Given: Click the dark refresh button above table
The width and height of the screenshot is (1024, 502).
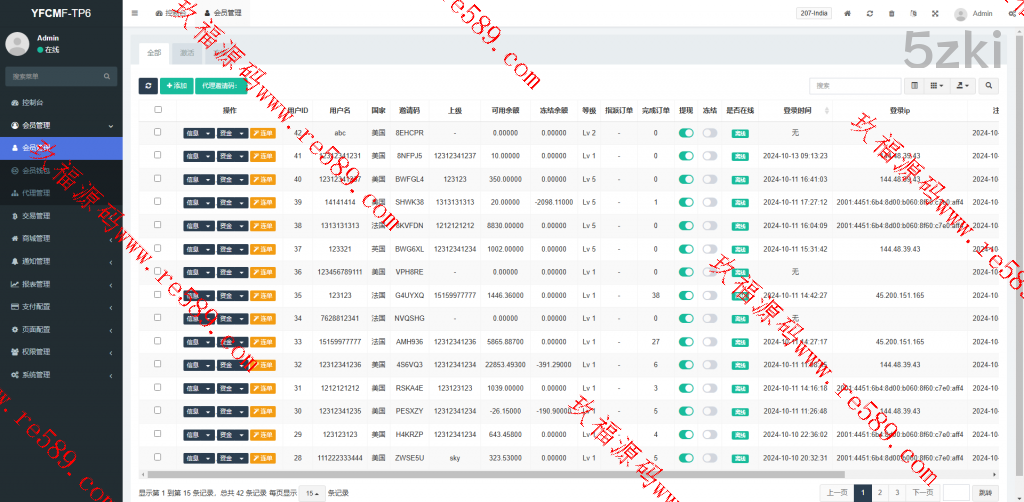Looking at the screenshot, I should coord(148,86).
